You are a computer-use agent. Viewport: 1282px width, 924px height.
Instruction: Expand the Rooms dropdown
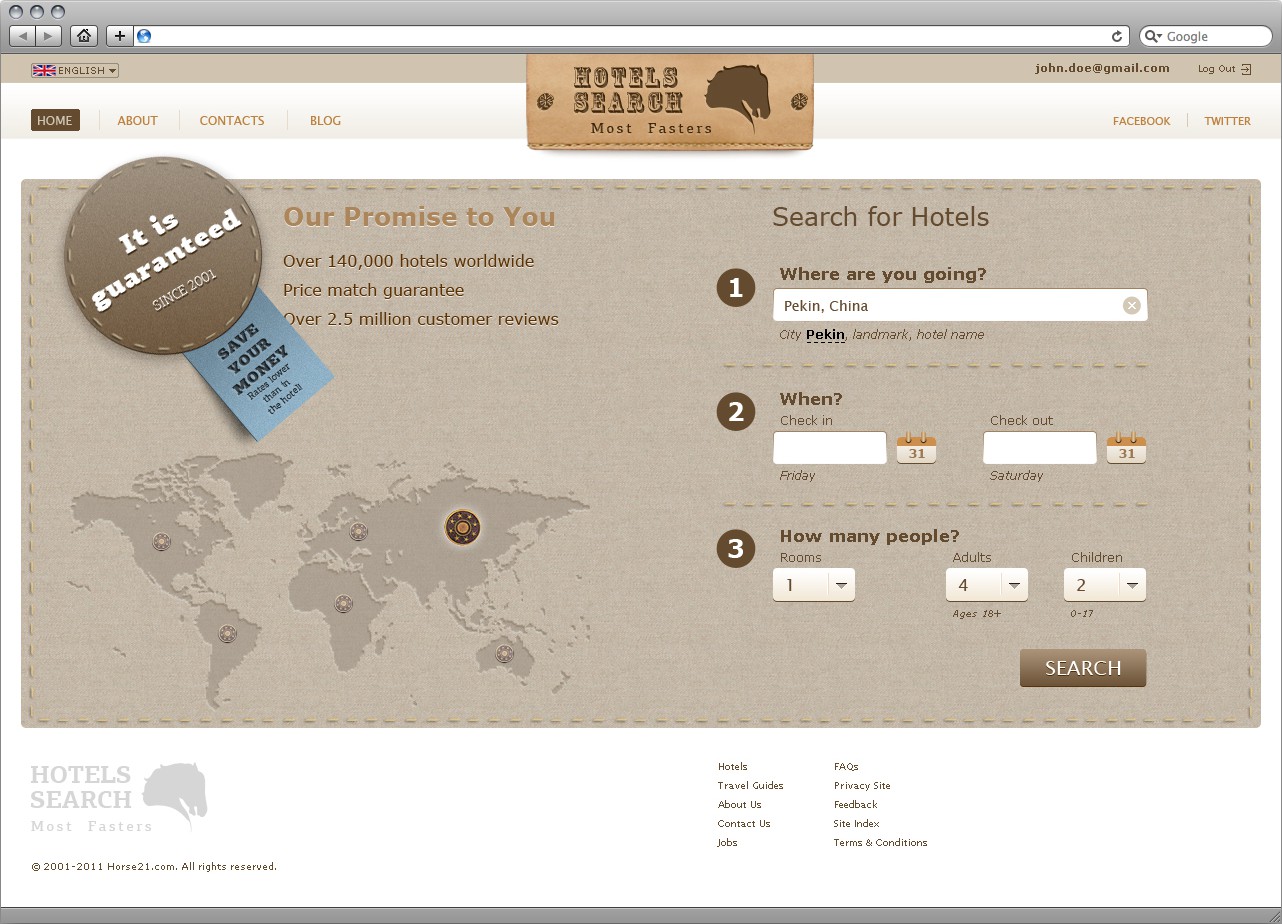[x=814, y=585]
